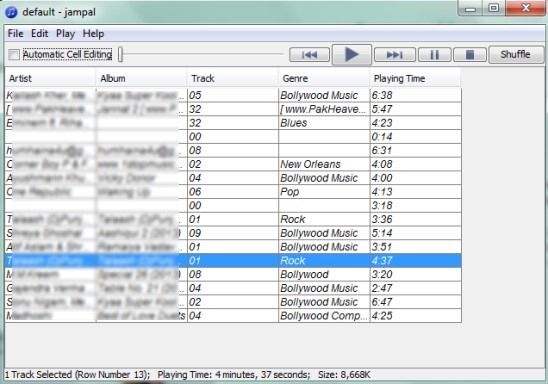Viewport: 548px width, 384px height.
Task: Start playback with the play button
Action: coord(352,55)
